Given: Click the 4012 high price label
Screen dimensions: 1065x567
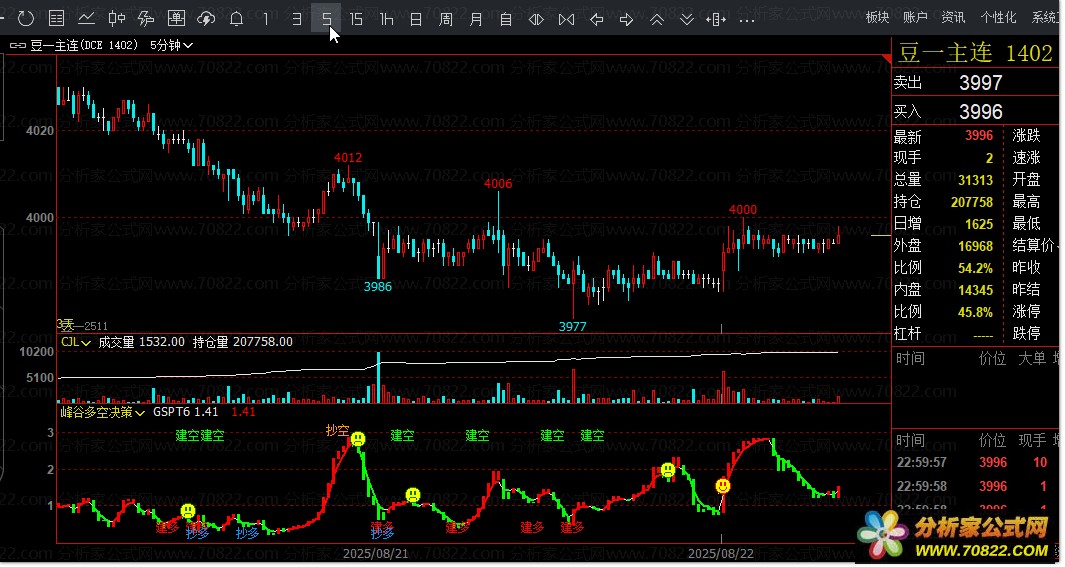Looking at the screenshot, I should click(x=348, y=158).
